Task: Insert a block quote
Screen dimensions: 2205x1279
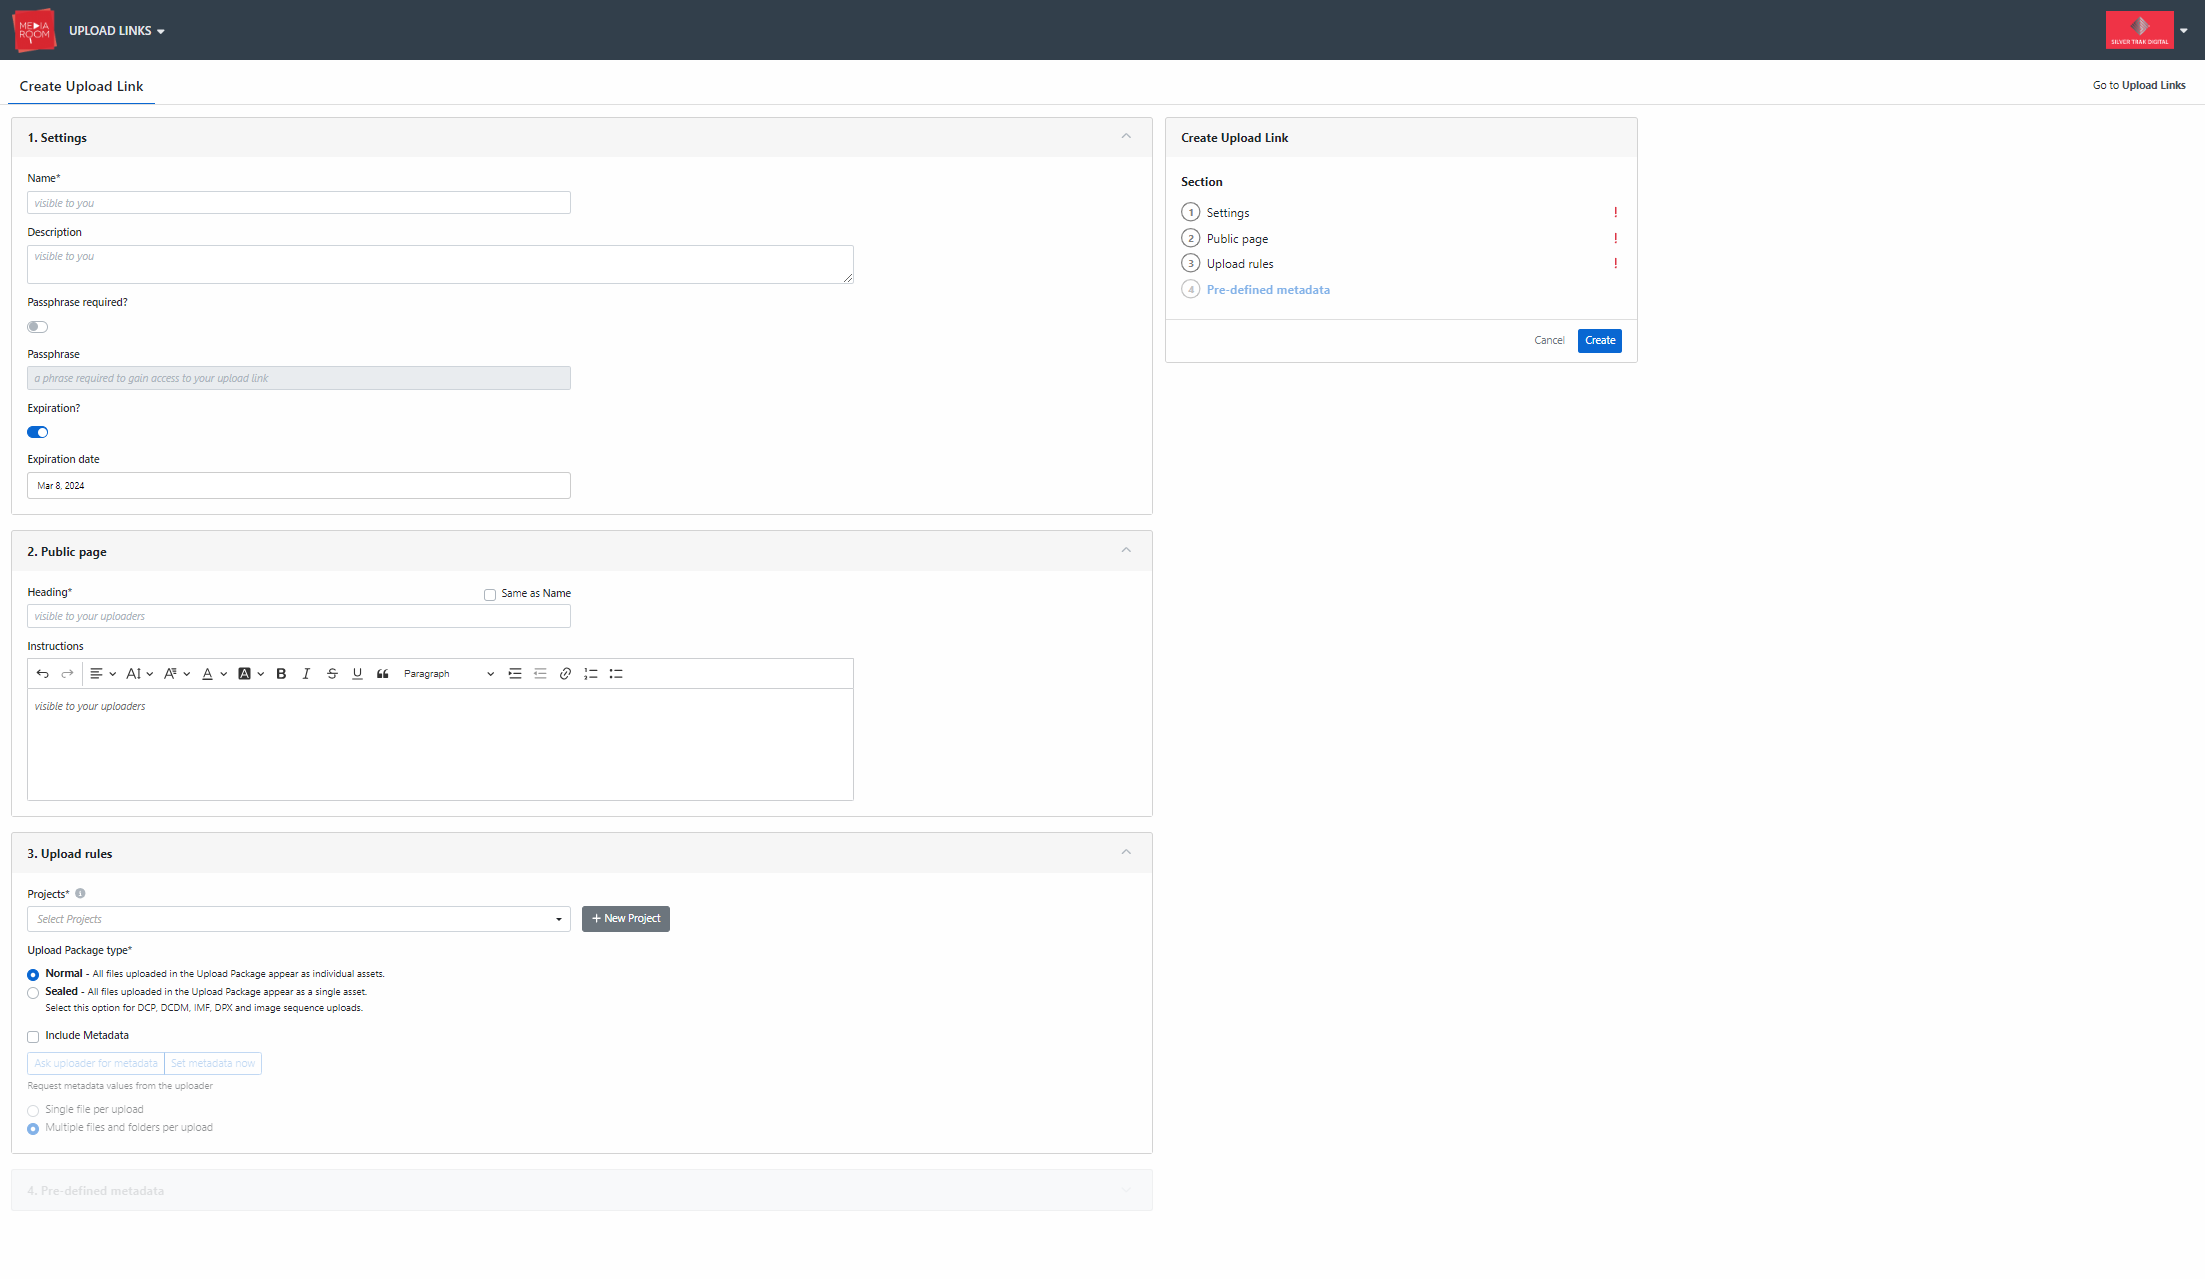Action: (382, 674)
